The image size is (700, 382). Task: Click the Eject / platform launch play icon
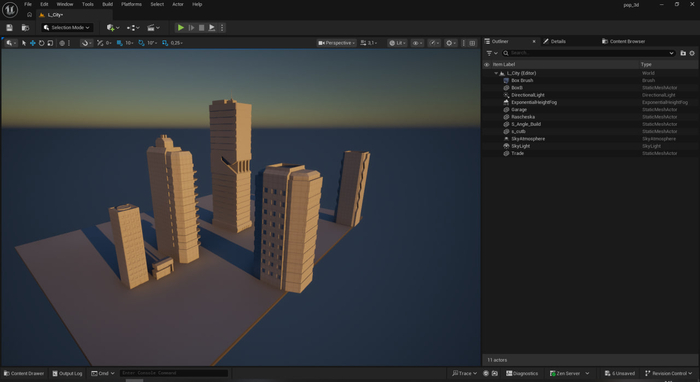point(212,28)
